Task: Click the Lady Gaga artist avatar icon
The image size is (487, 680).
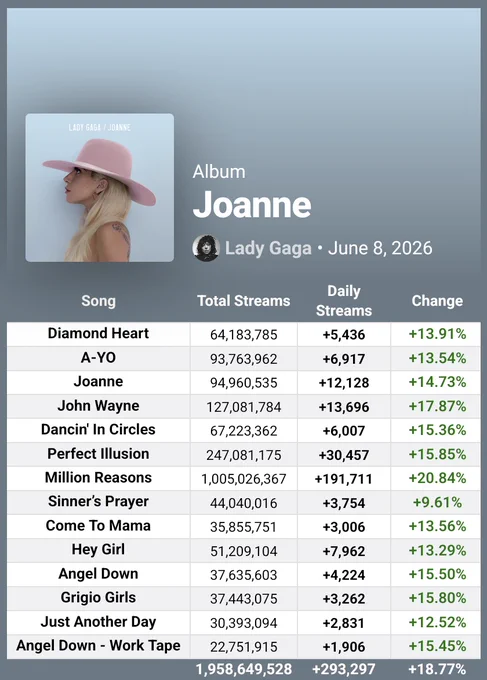Action: tap(206, 248)
